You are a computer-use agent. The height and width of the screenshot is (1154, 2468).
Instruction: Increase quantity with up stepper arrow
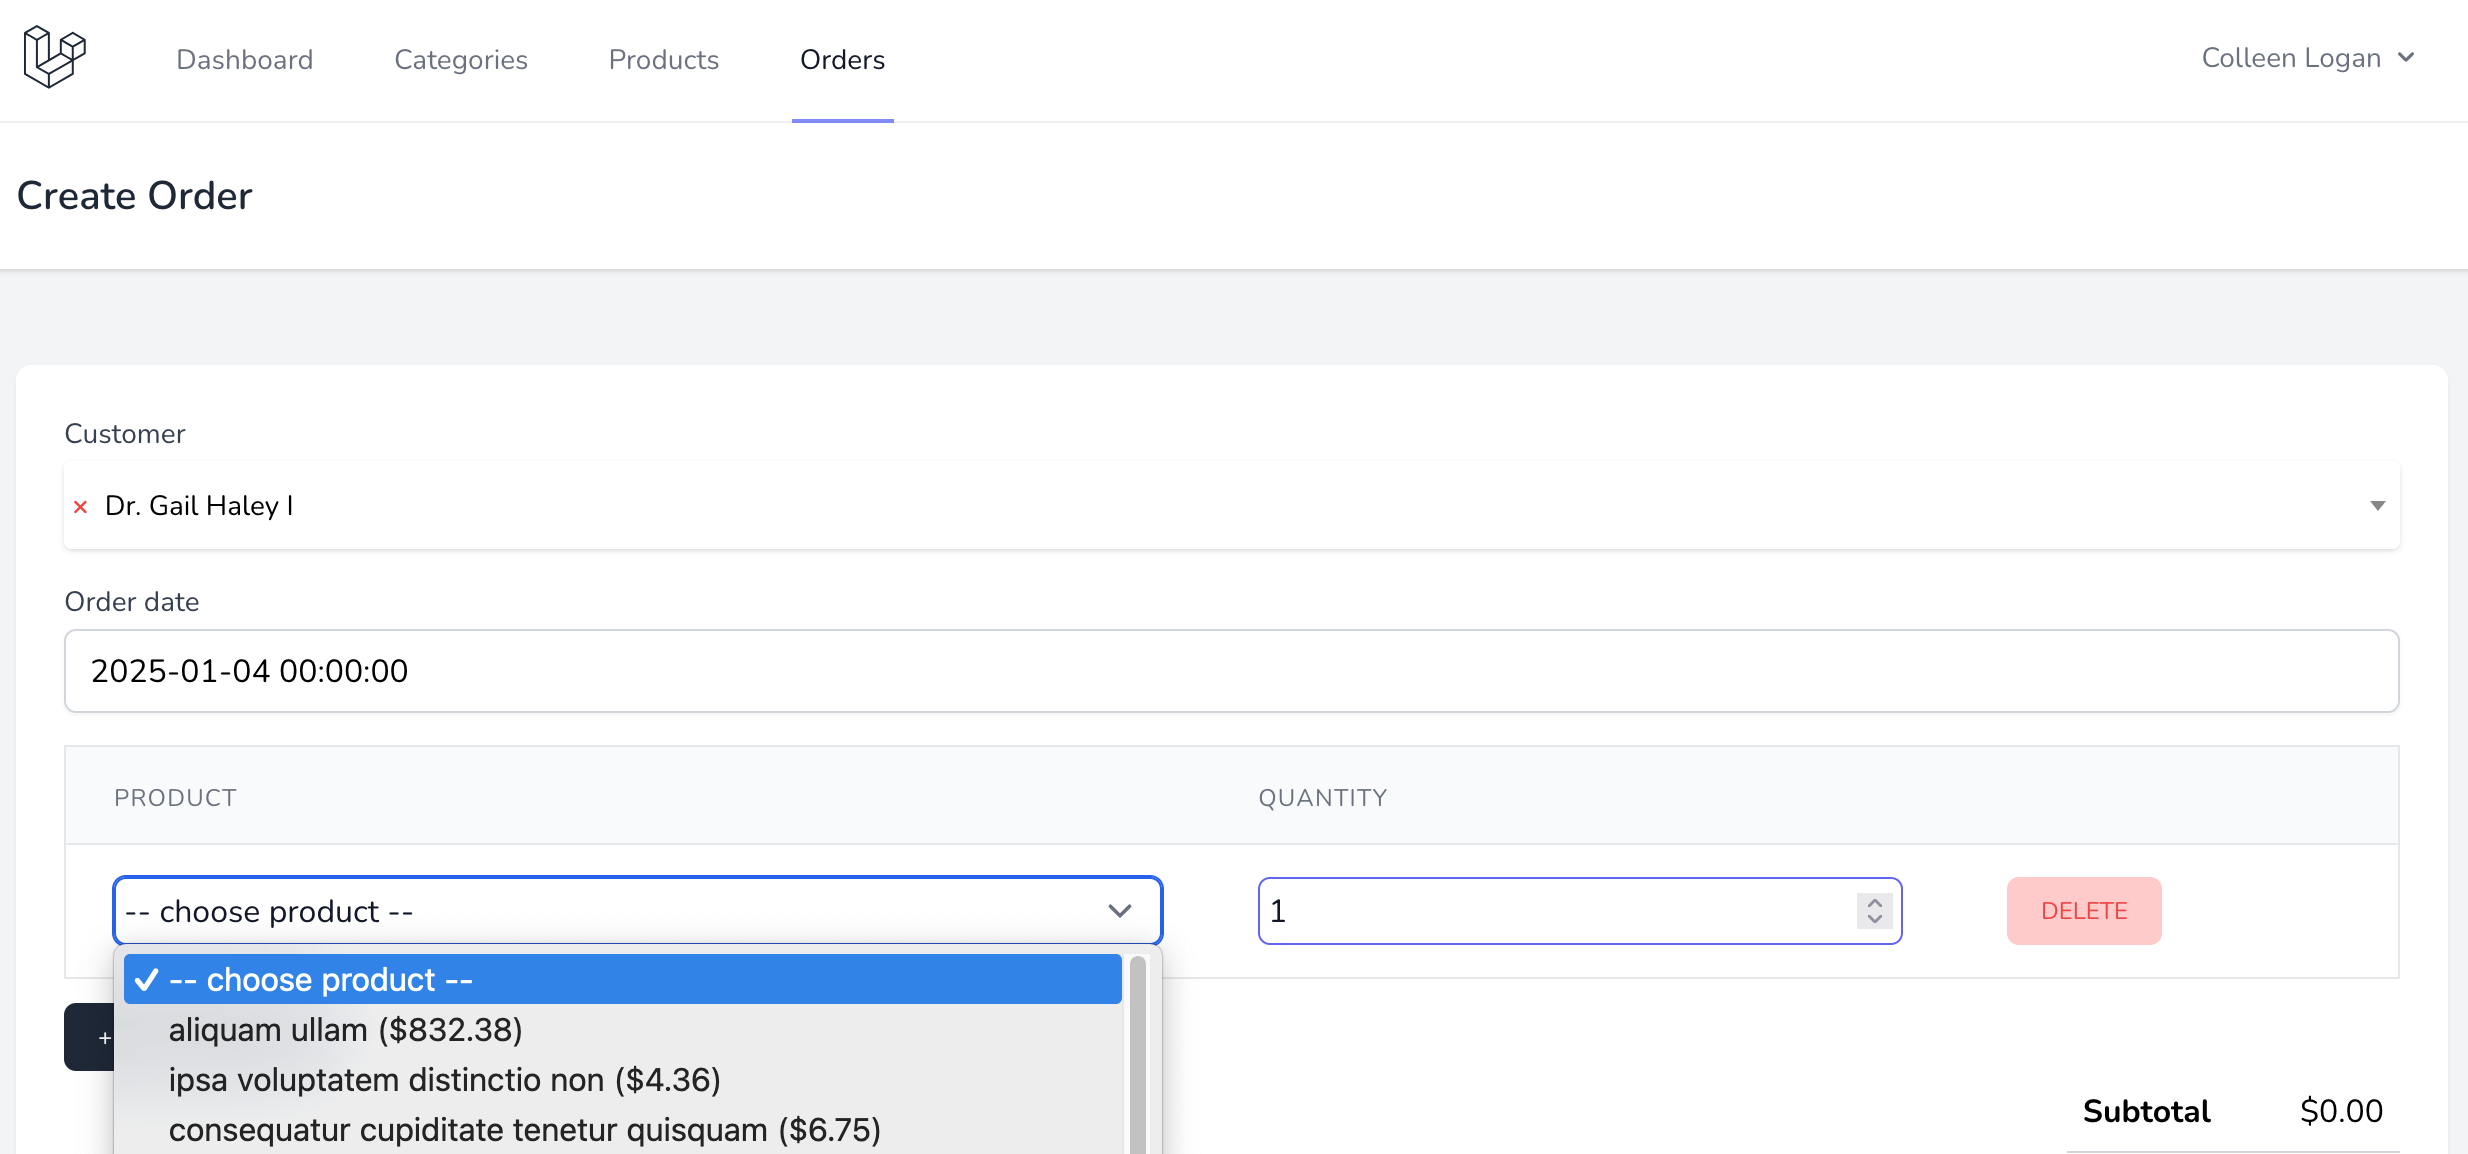pyautogui.click(x=1875, y=902)
